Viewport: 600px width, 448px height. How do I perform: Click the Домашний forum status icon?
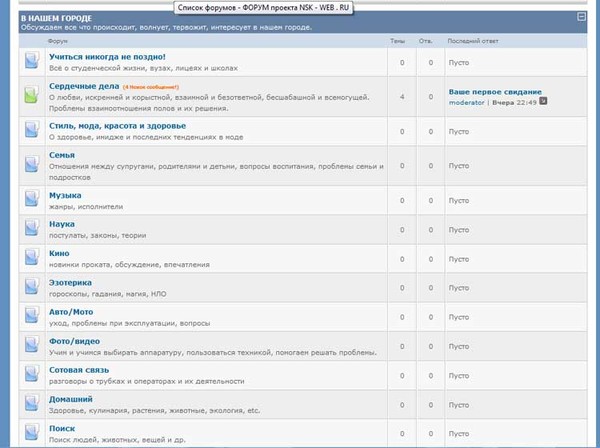pyautogui.click(x=32, y=403)
